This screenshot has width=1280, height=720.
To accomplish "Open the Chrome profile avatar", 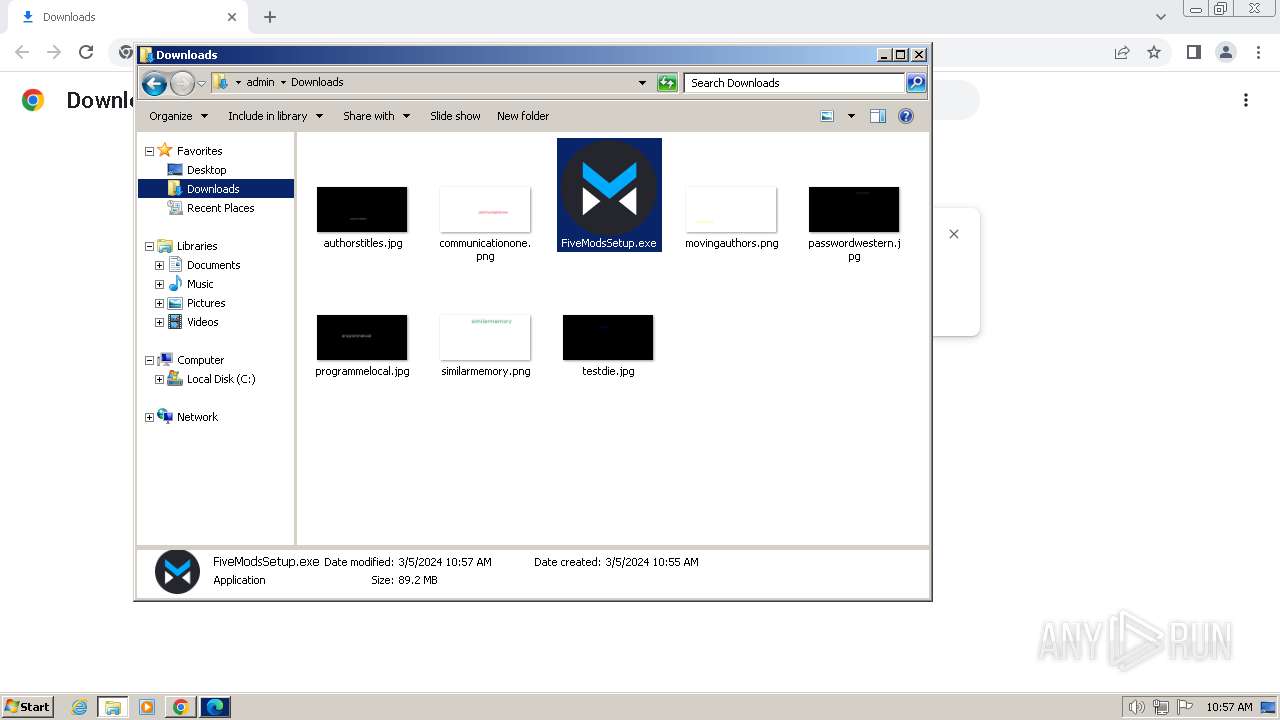I will (x=1226, y=52).
